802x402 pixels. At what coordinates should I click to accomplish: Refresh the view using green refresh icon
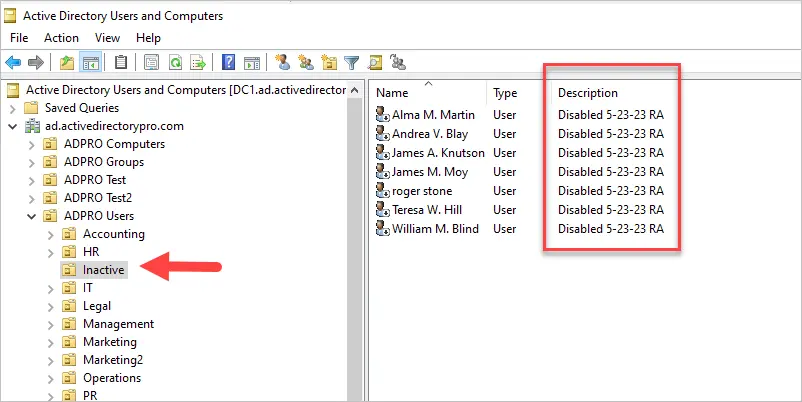point(175,63)
